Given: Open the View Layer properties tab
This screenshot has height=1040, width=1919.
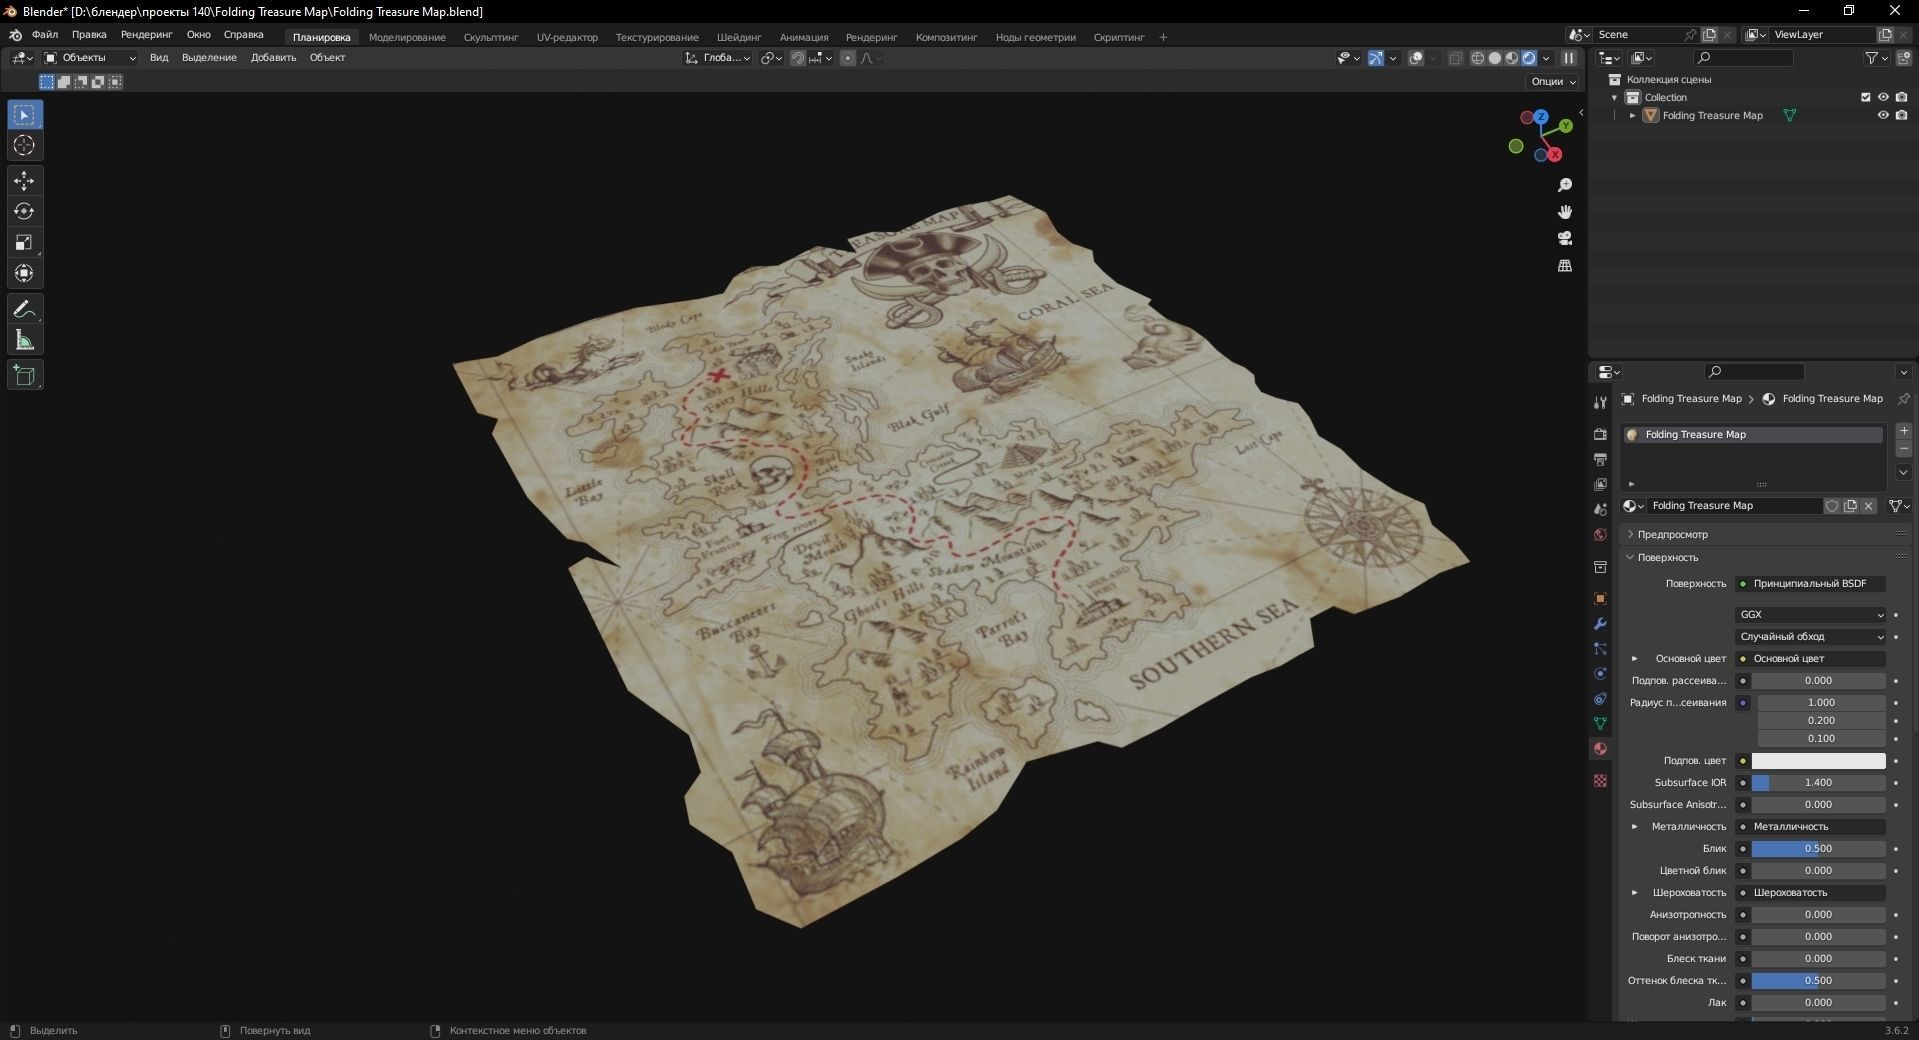Looking at the screenshot, I should (1600, 484).
